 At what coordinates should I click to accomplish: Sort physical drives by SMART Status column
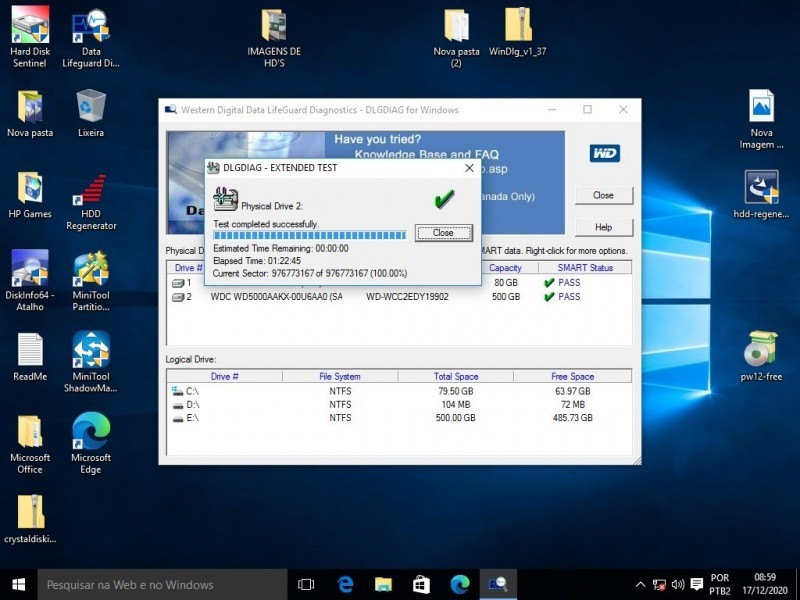(585, 268)
